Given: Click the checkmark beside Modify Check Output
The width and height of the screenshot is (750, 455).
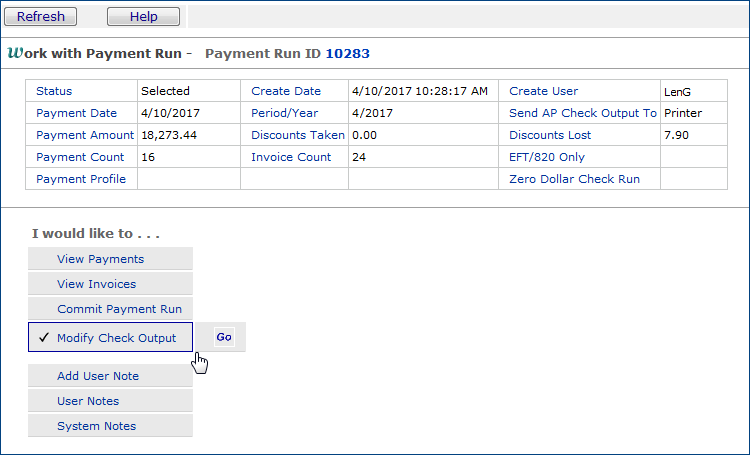Looking at the screenshot, I should click(44, 338).
